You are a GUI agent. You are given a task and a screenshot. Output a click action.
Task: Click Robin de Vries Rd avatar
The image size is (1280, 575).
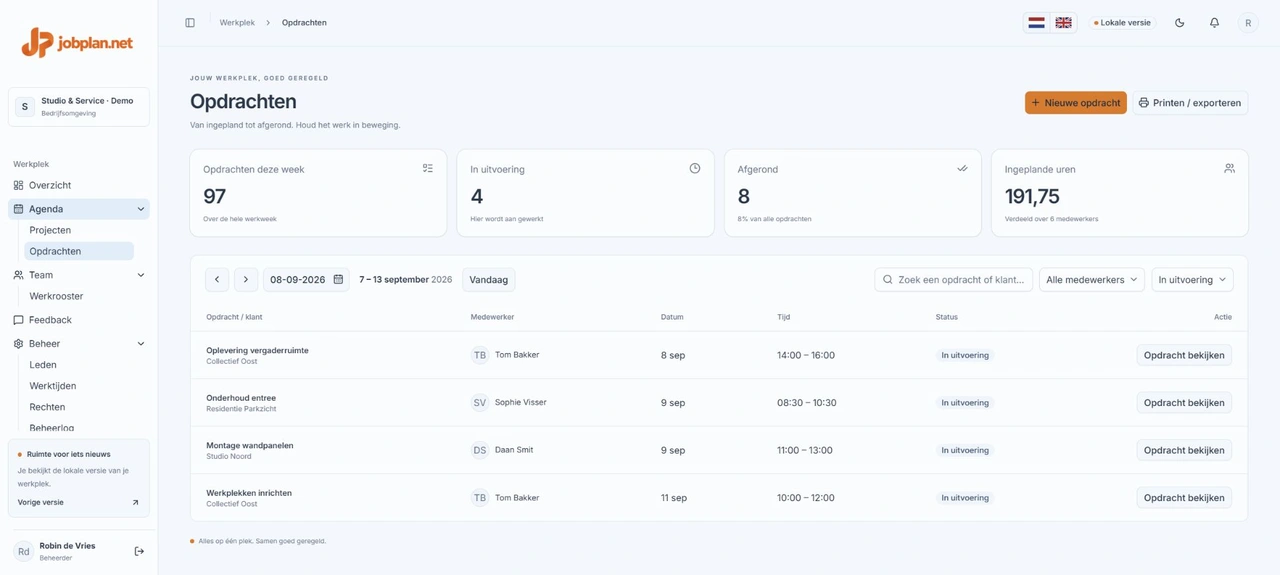point(23,551)
